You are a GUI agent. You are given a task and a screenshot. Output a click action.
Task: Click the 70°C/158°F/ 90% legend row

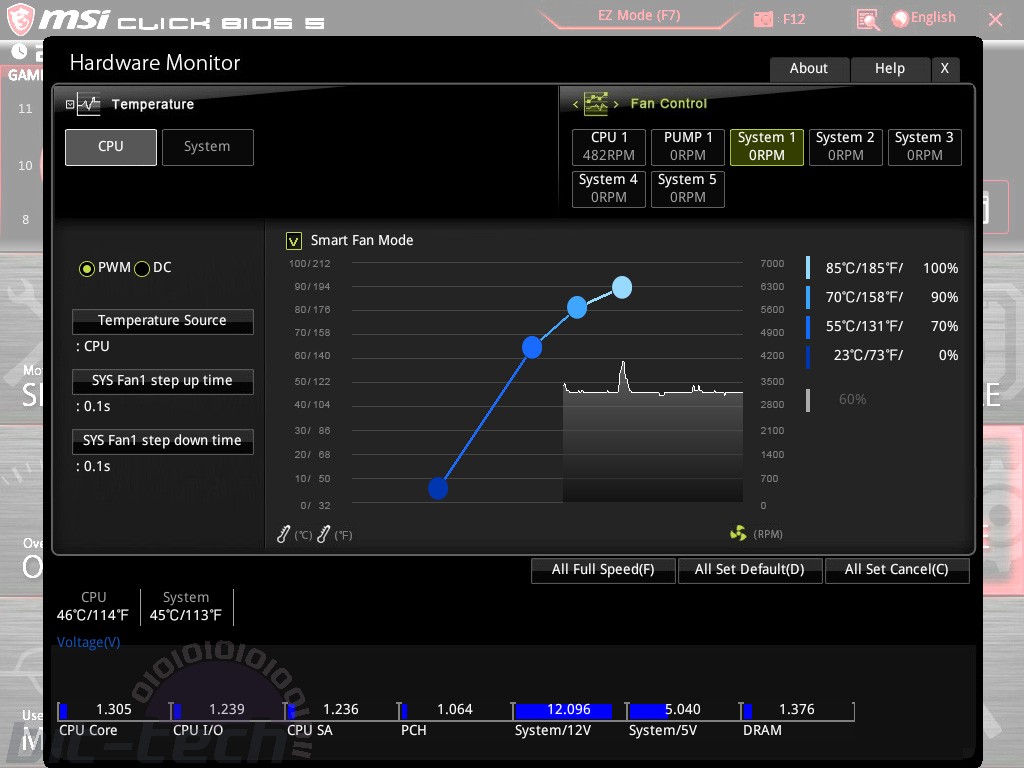coord(883,297)
